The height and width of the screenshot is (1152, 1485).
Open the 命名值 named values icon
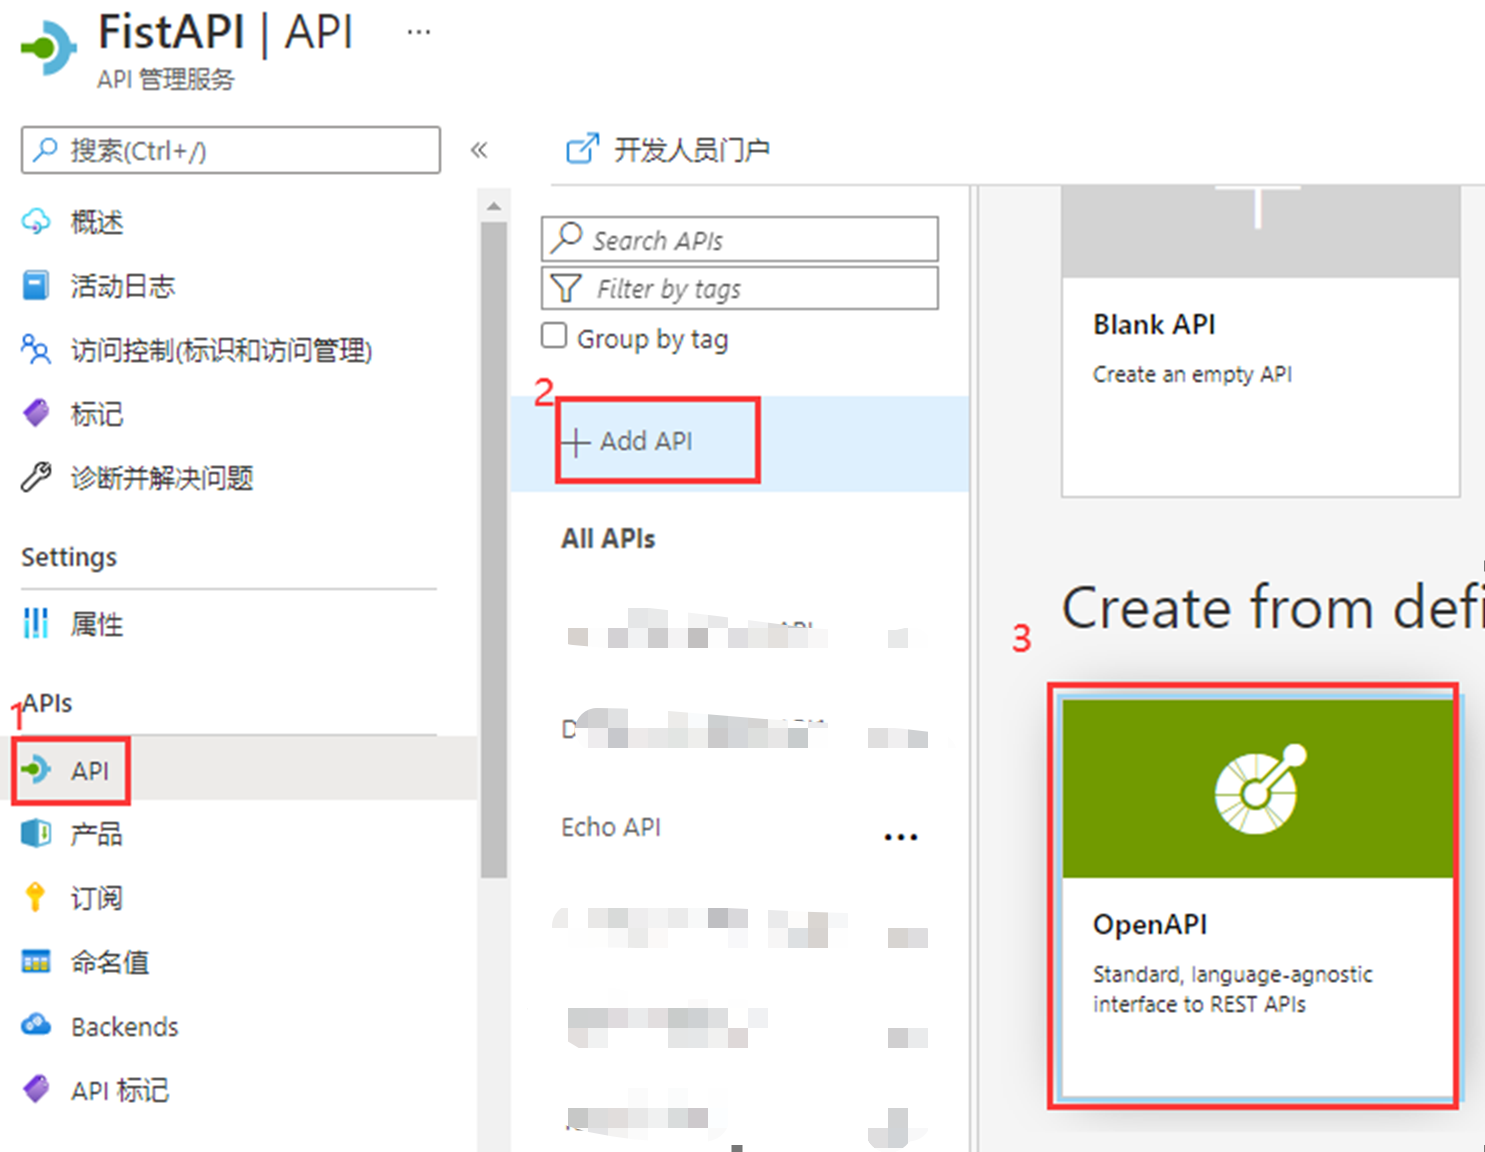pyautogui.click(x=36, y=962)
